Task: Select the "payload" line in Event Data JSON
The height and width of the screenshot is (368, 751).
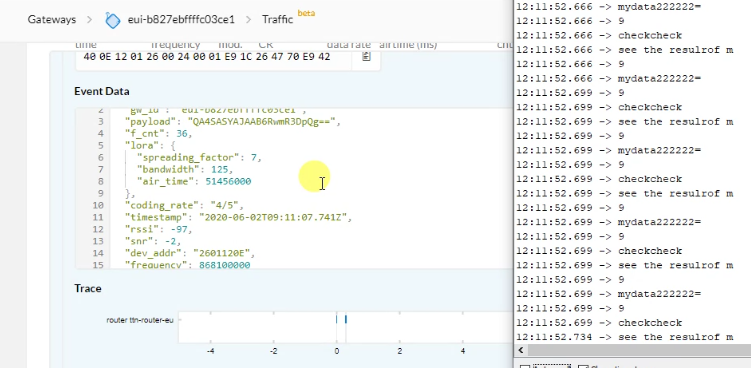Action: [x=233, y=122]
